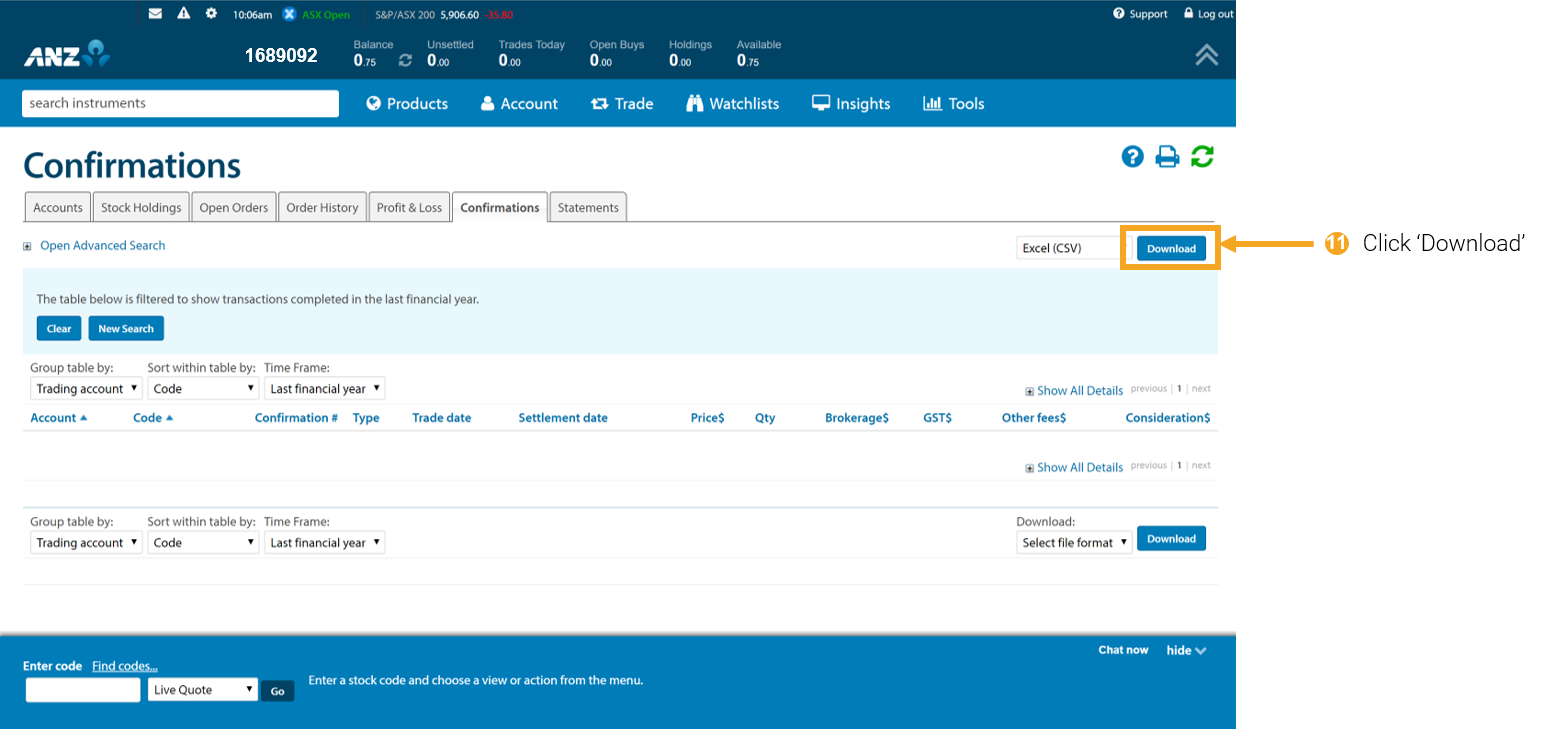Click the alerts warning icon
The width and height of the screenshot is (1542, 729).
coord(183,13)
